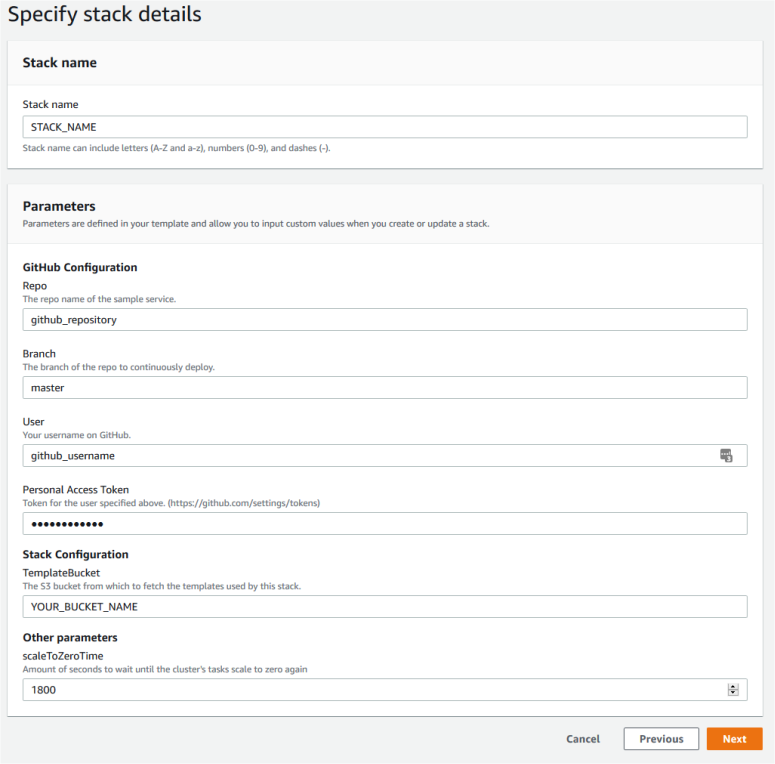Click the Personal Access Token label
This screenshot has width=775, height=764.
click(76, 490)
